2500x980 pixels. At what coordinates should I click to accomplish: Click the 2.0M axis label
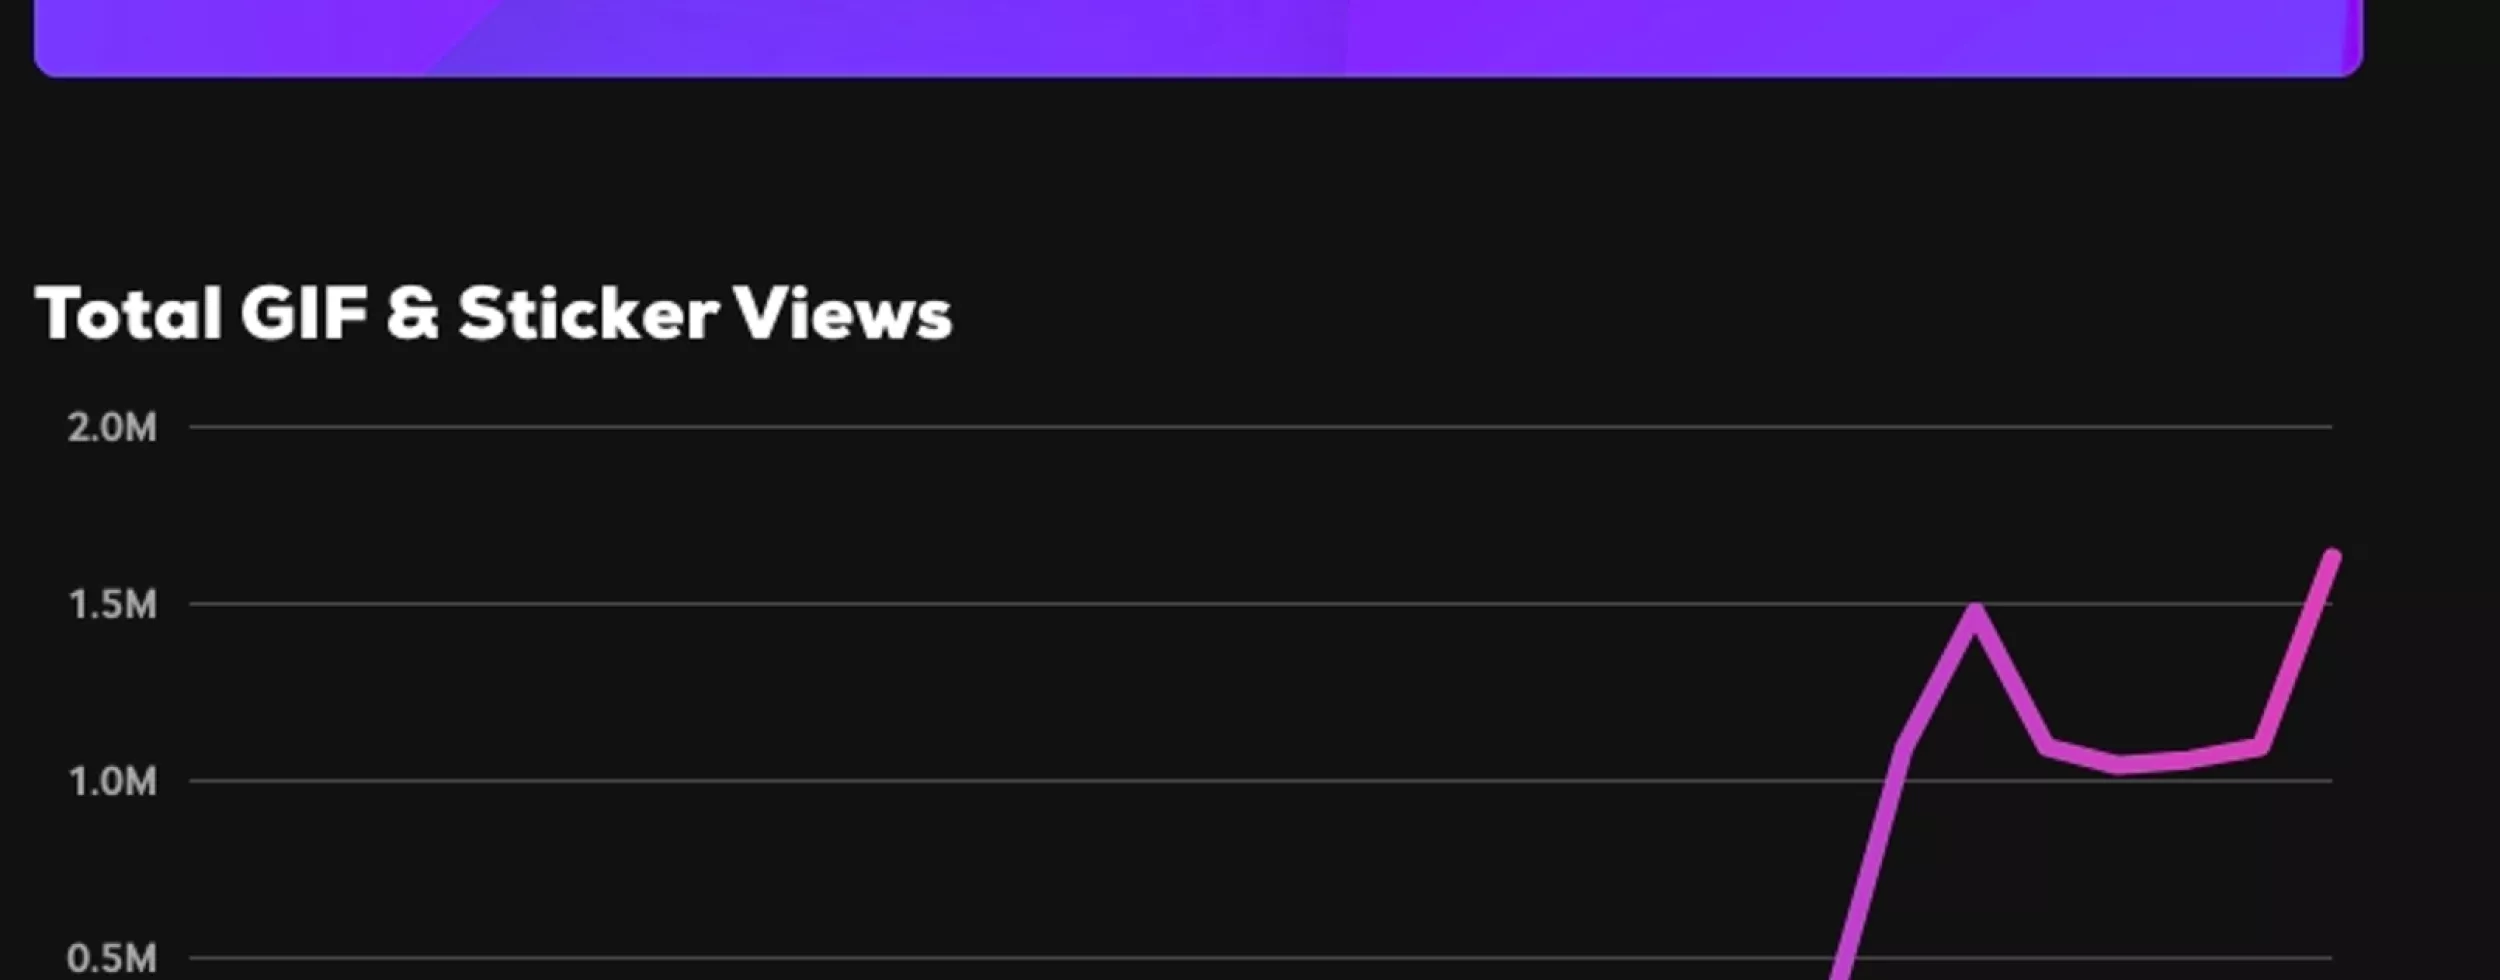point(112,428)
